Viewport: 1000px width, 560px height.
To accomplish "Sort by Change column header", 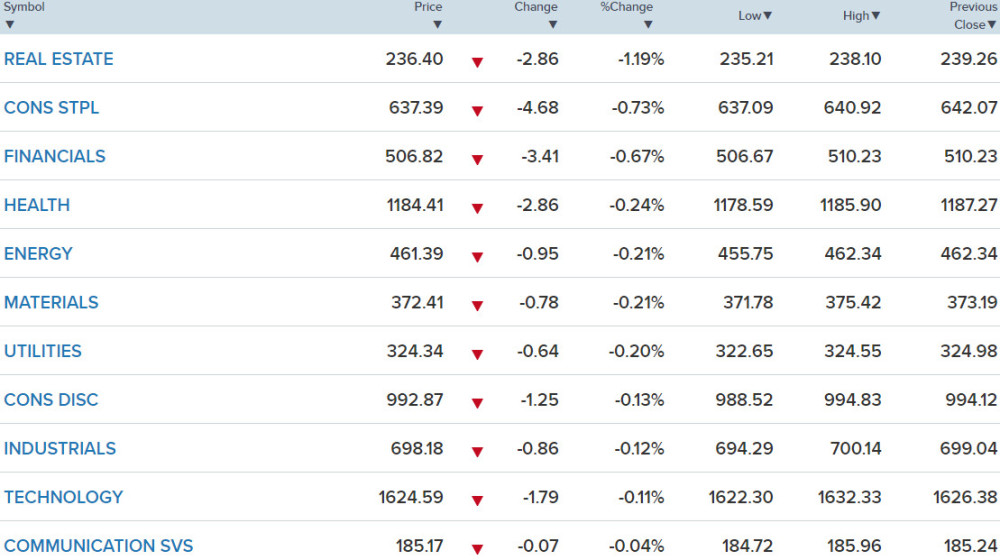I will coord(536,7).
